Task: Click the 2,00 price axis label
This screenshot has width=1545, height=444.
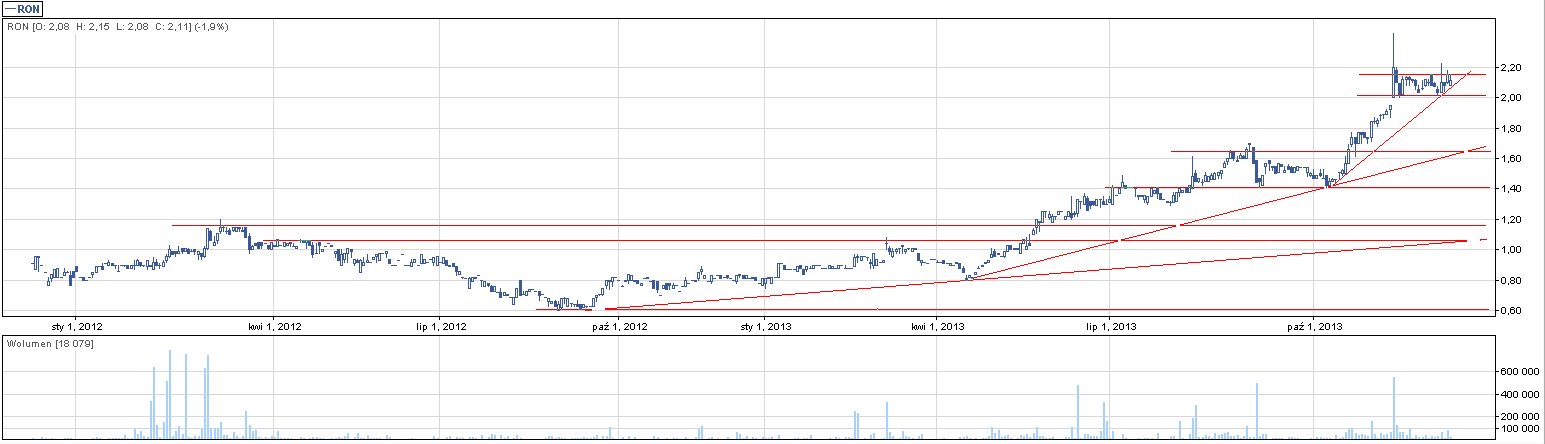Action: [x=1509, y=98]
